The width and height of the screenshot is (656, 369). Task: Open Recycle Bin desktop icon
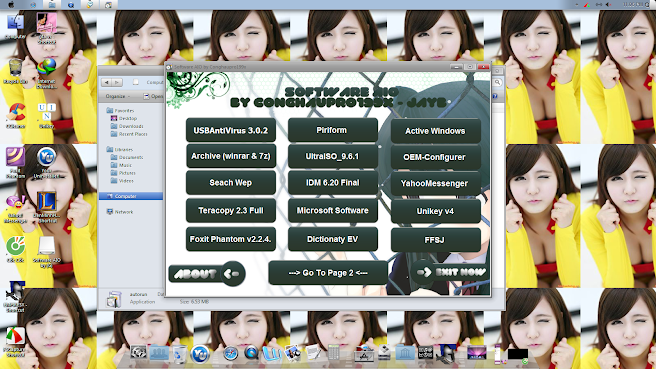15,71
